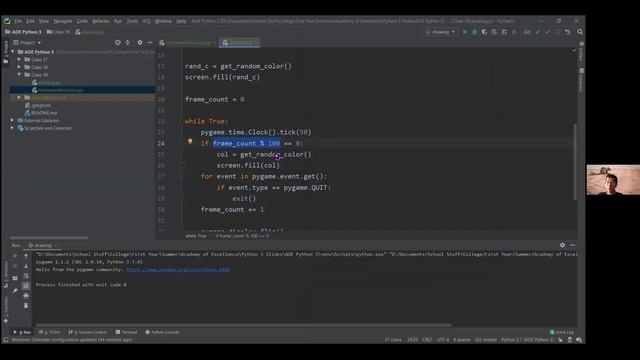
Task: Expand the orange highlighted folder
Action: click(x=19, y=98)
